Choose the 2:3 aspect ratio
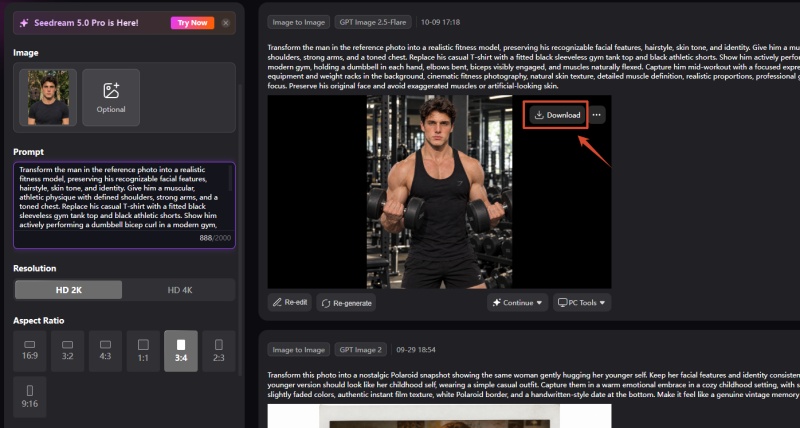 pyautogui.click(x=218, y=351)
